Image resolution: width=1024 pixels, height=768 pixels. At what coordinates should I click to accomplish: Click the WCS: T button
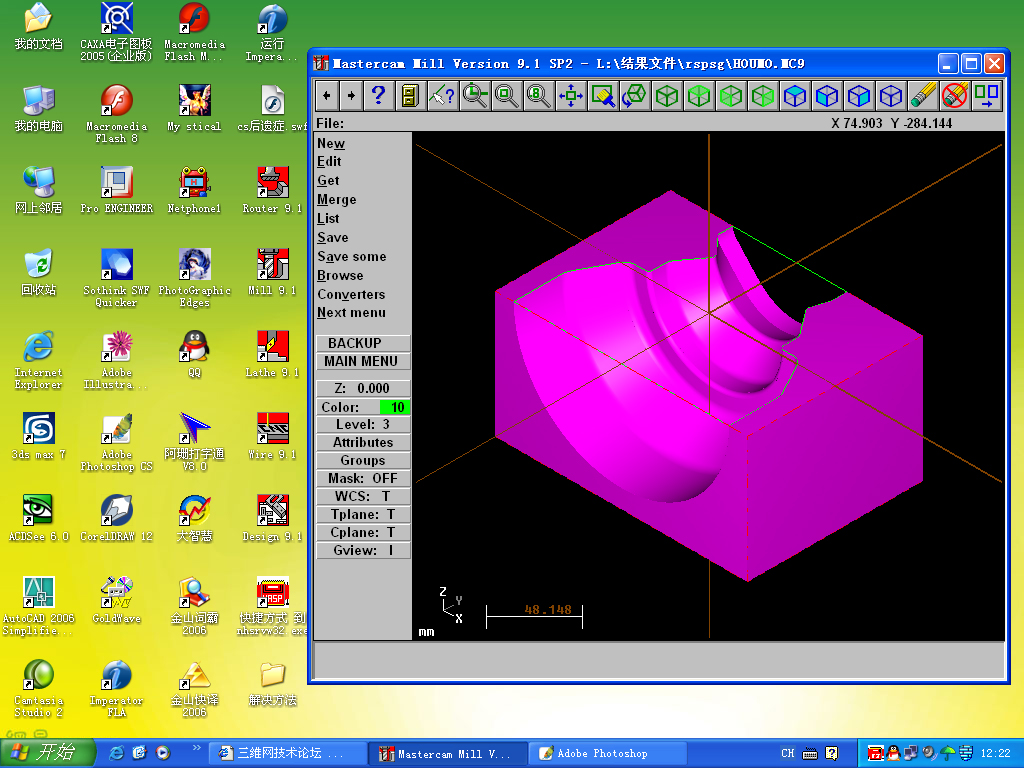coord(363,496)
